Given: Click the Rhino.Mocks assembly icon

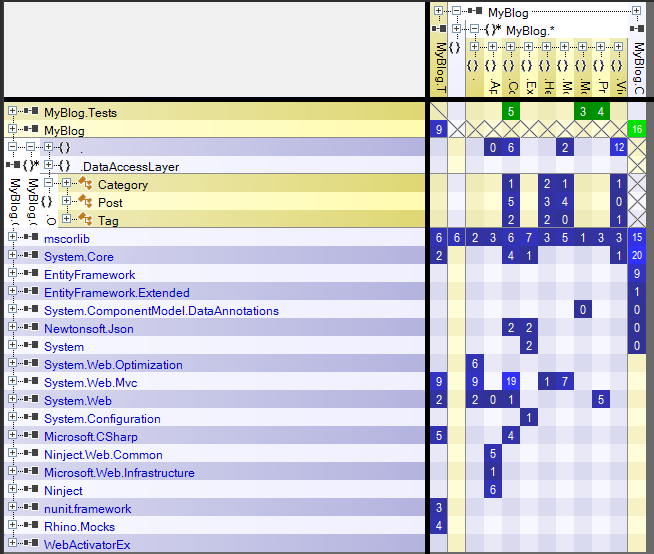Looking at the screenshot, I should pos(31,524).
